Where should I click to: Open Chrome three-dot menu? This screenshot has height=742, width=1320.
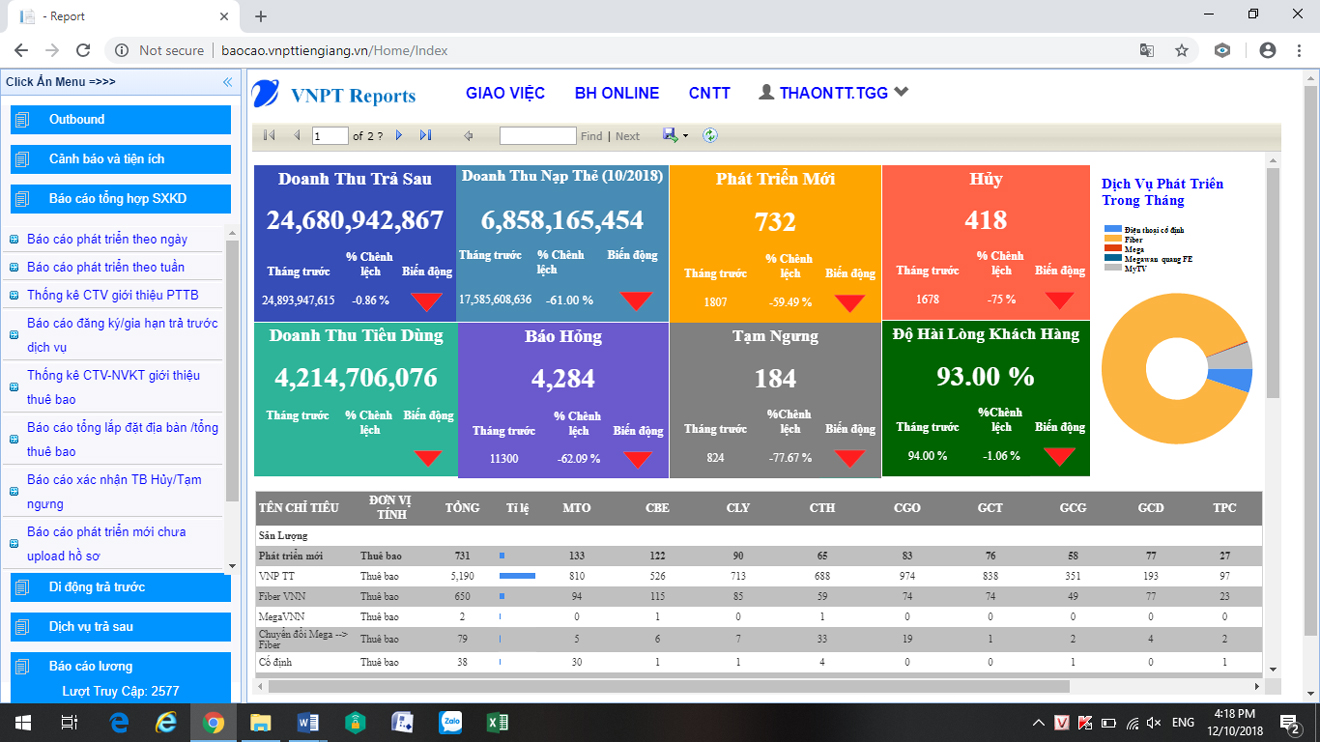coord(1299,50)
